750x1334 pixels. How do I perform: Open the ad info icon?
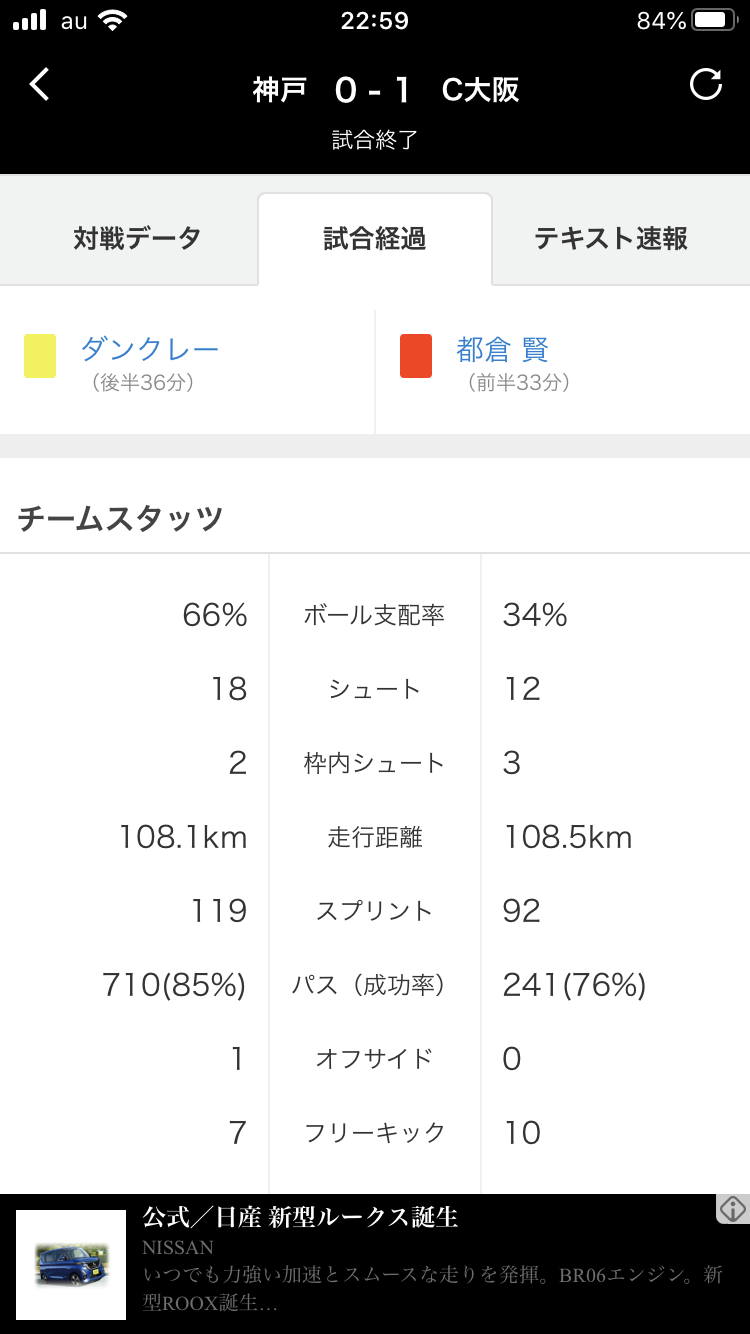pos(733,1209)
